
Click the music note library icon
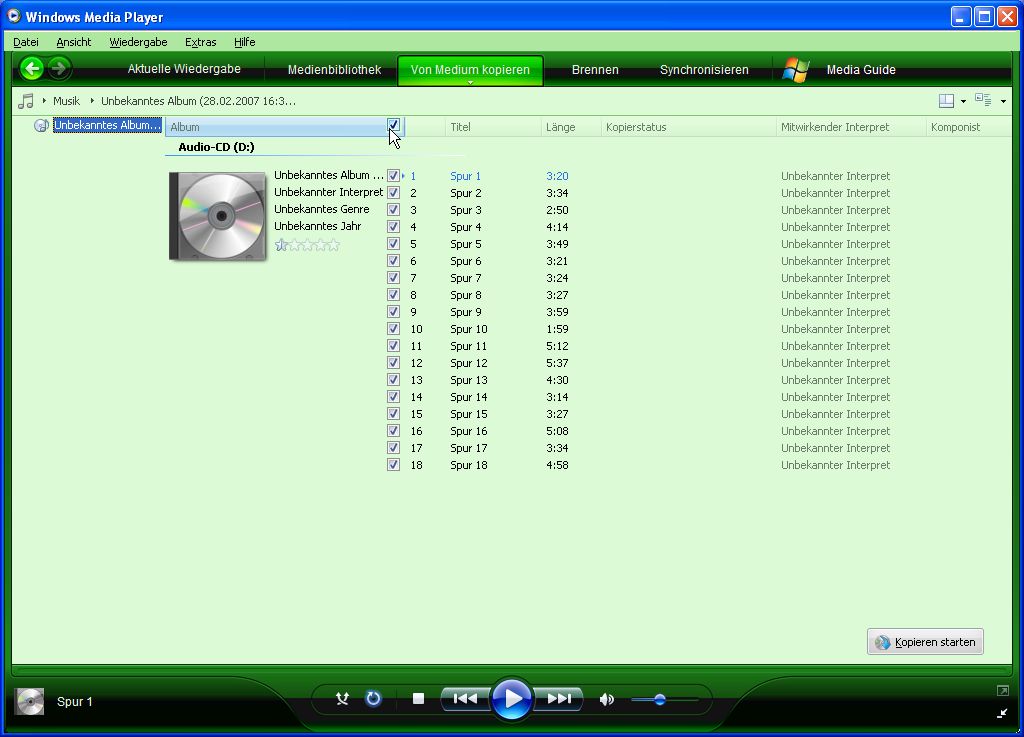pyautogui.click(x=25, y=101)
